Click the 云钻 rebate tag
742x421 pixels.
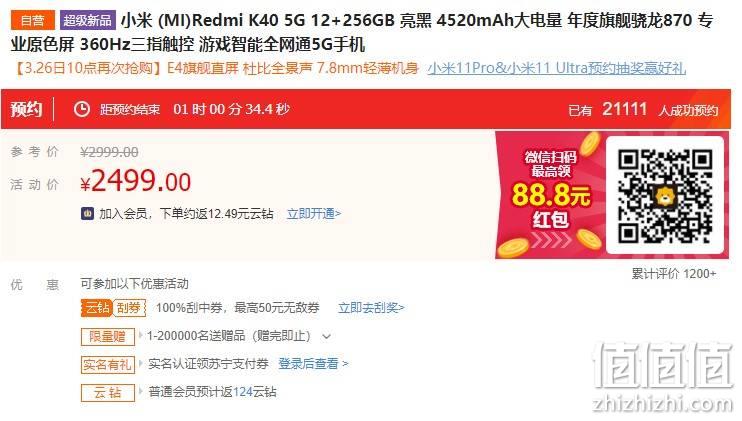coord(107,393)
